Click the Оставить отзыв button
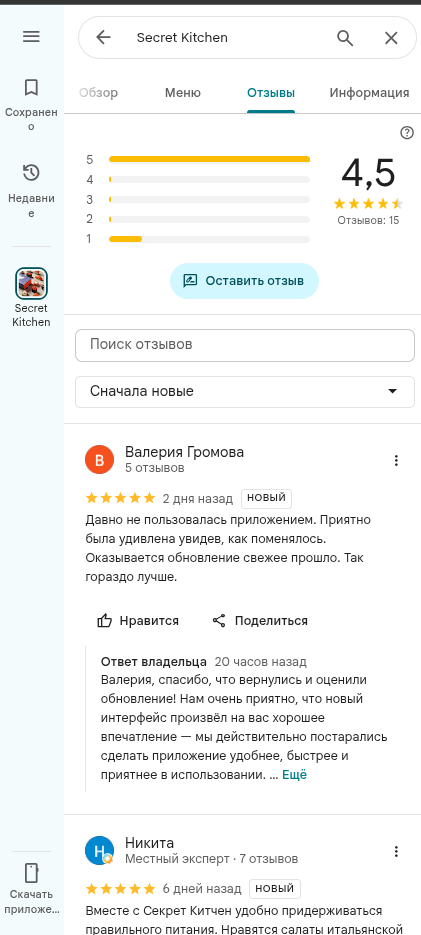The width and height of the screenshot is (421, 935). click(244, 281)
